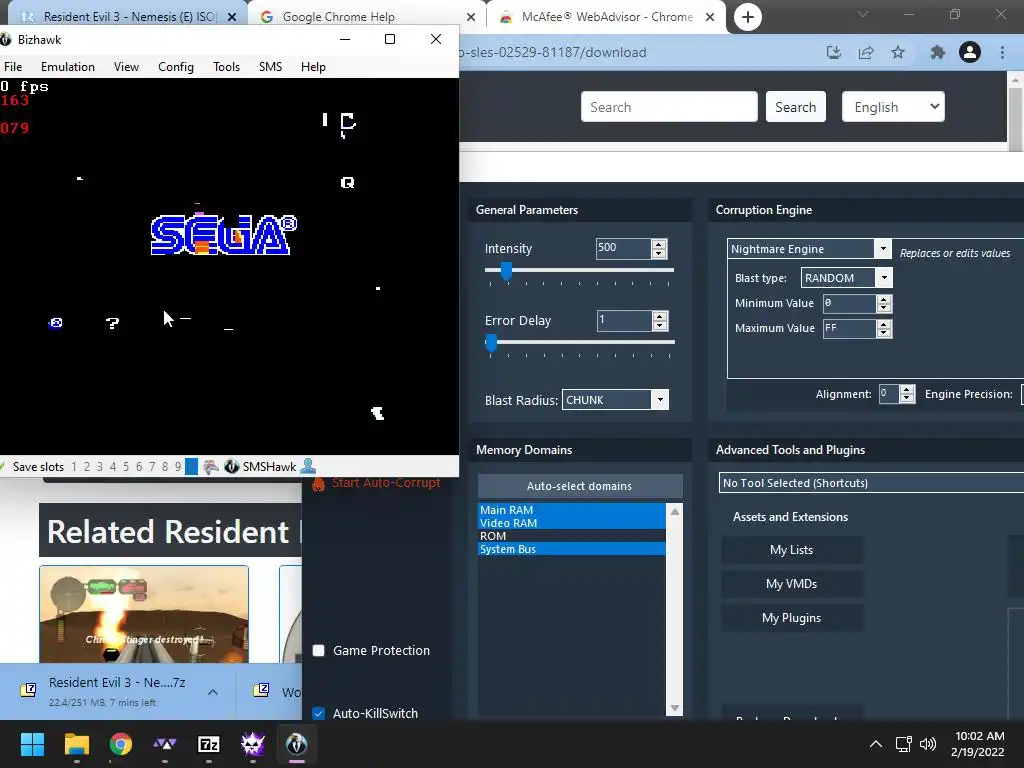This screenshot has height=768, width=1024.
Task: Open My Plugins
Action: coord(792,618)
